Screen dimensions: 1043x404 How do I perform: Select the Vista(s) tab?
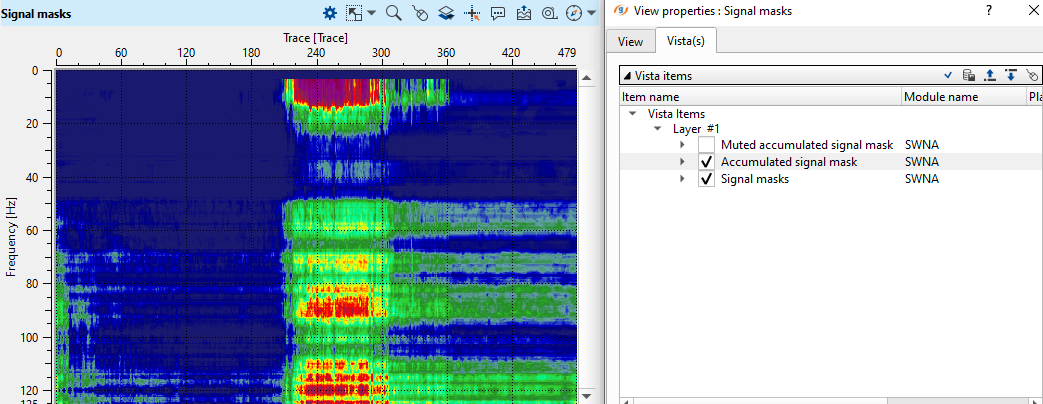pyautogui.click(x=686, y=41)
